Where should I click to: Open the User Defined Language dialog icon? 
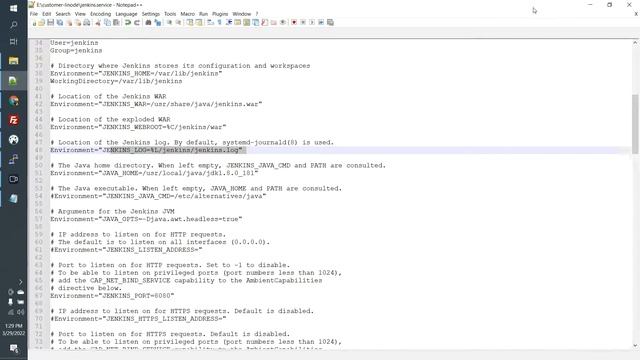tap(238, 23)
